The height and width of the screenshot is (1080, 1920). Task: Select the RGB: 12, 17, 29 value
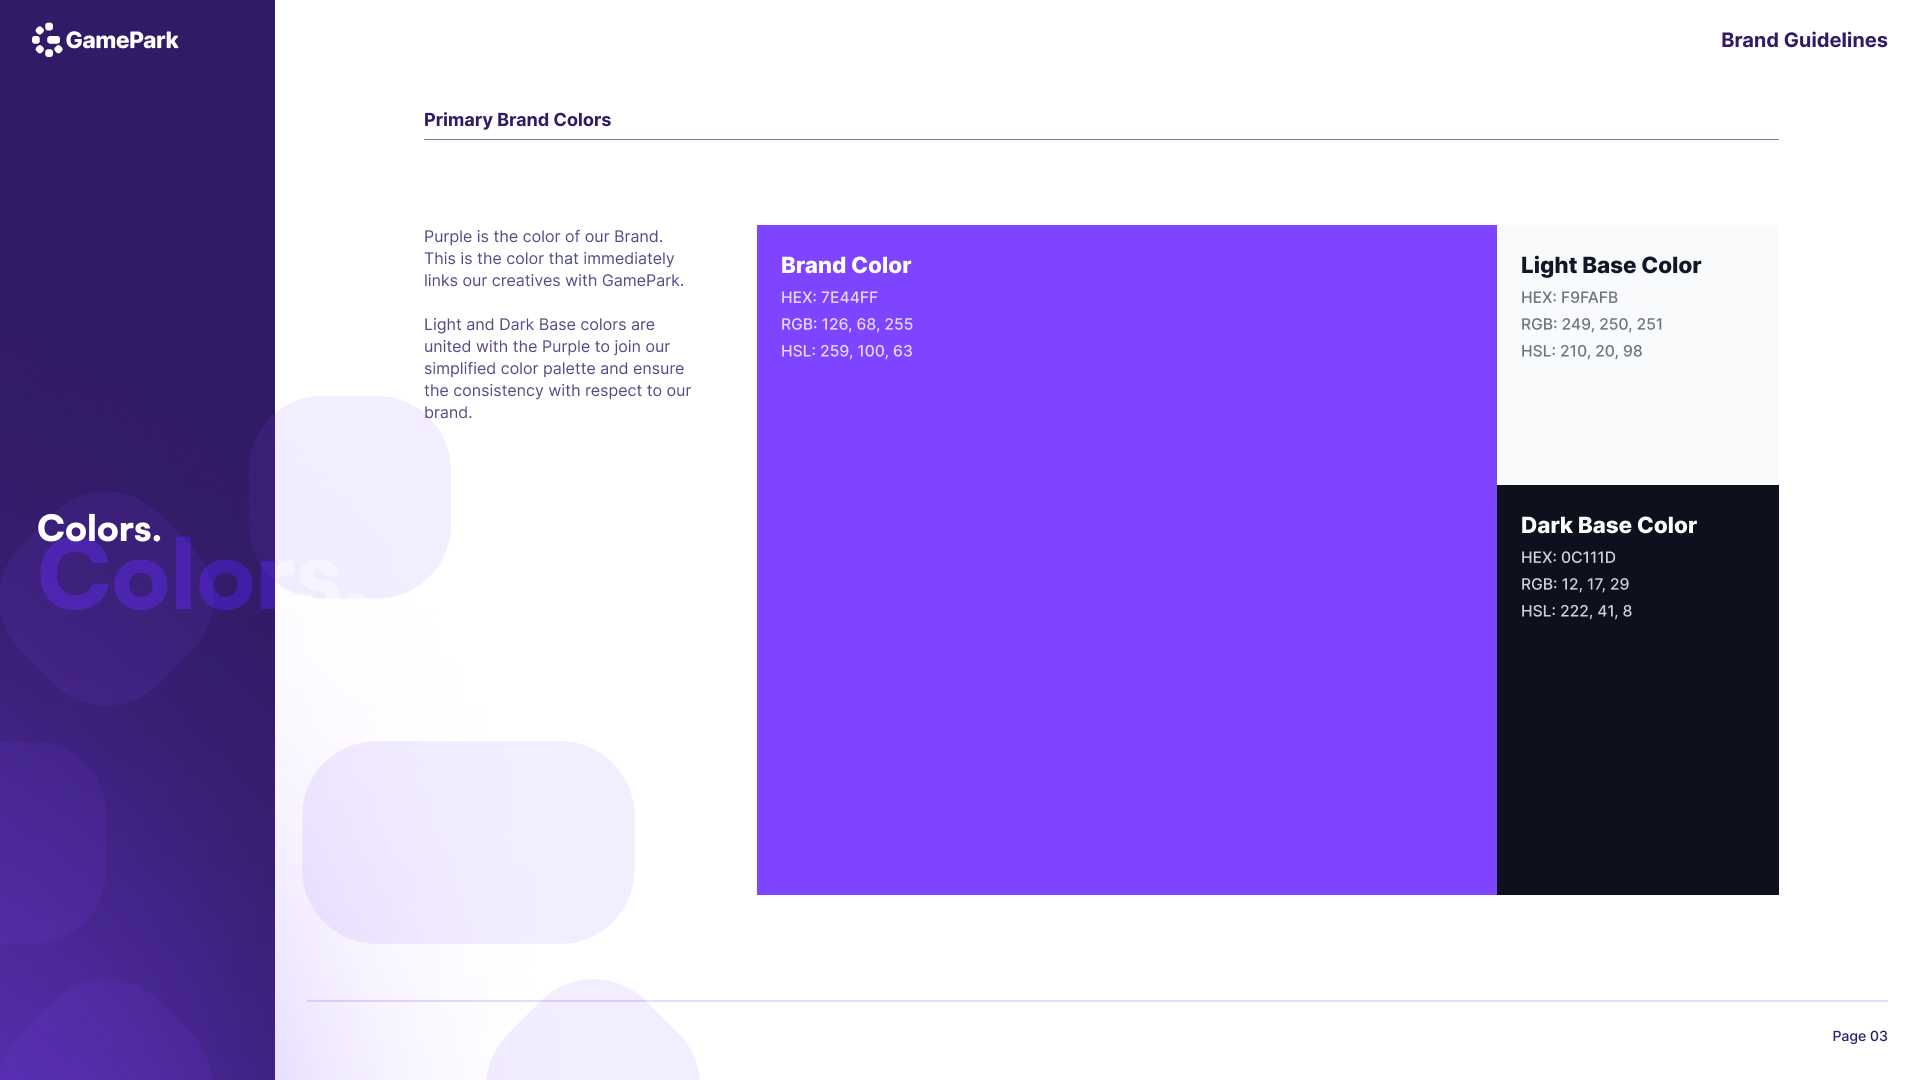[x=1575, y=584]
